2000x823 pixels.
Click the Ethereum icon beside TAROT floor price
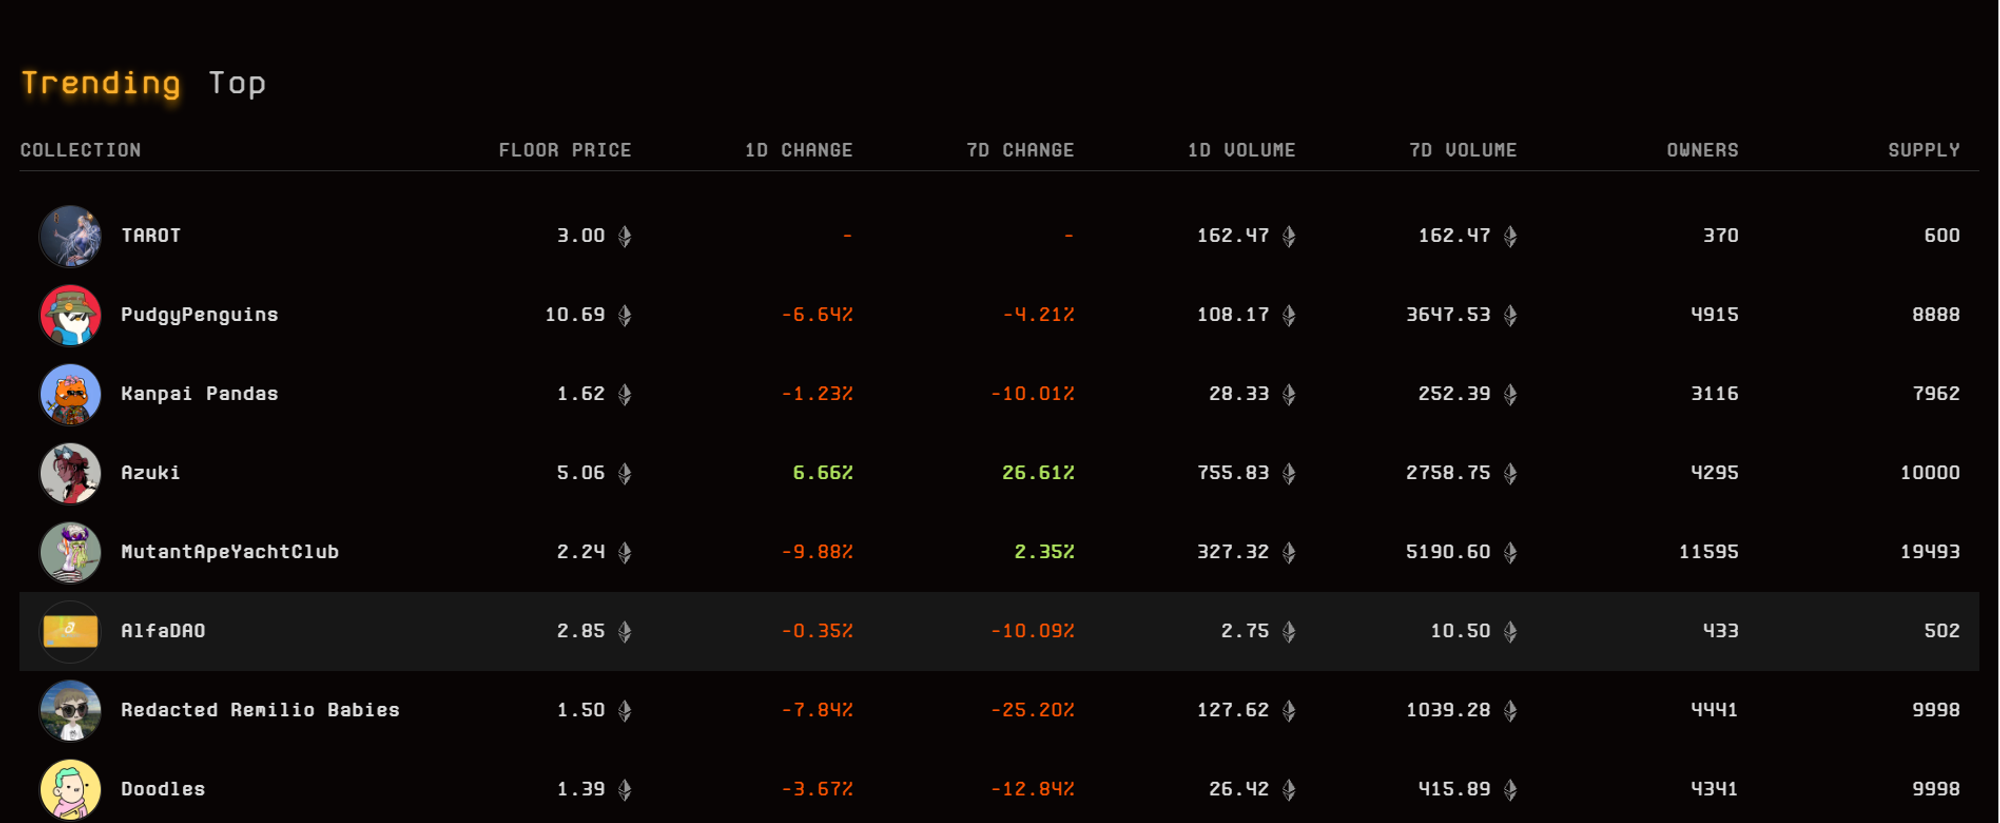tap(625, 236)
